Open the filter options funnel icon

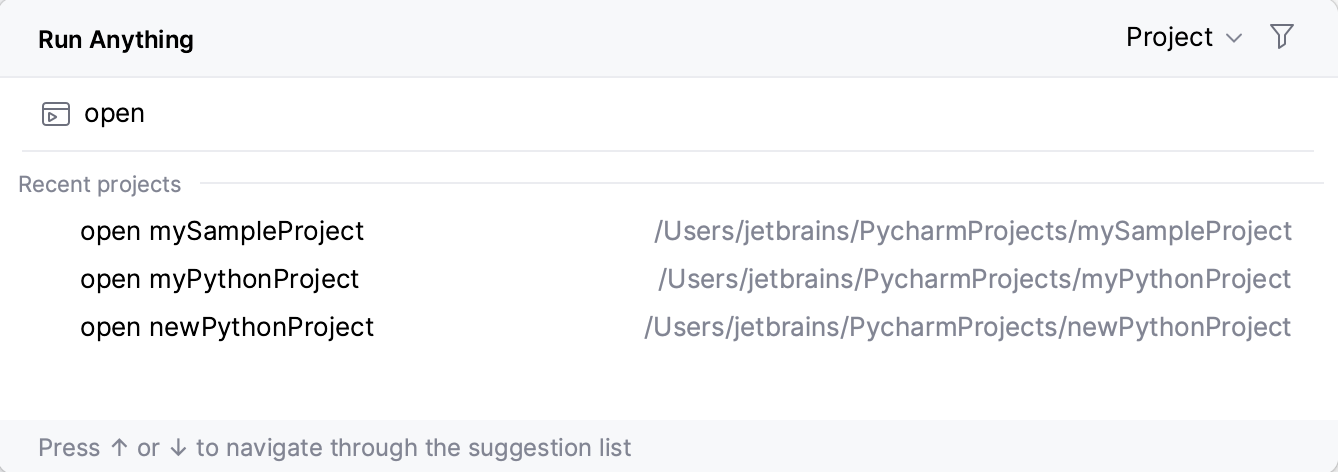tap(1281, 38)
